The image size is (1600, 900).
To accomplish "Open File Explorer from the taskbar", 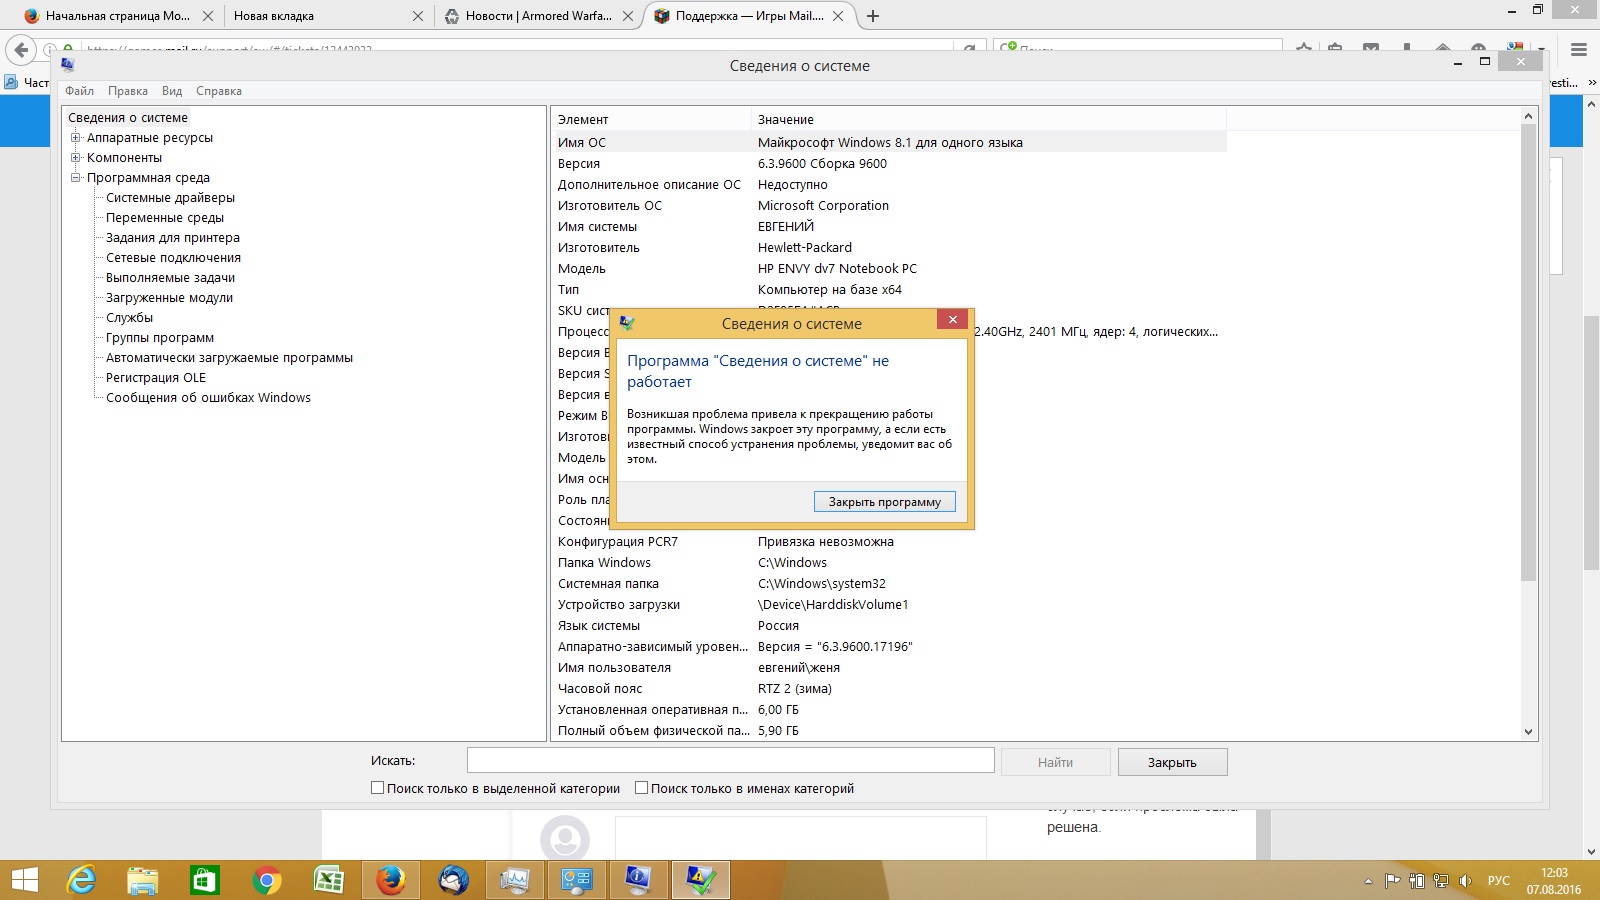I will coord(143,880).
